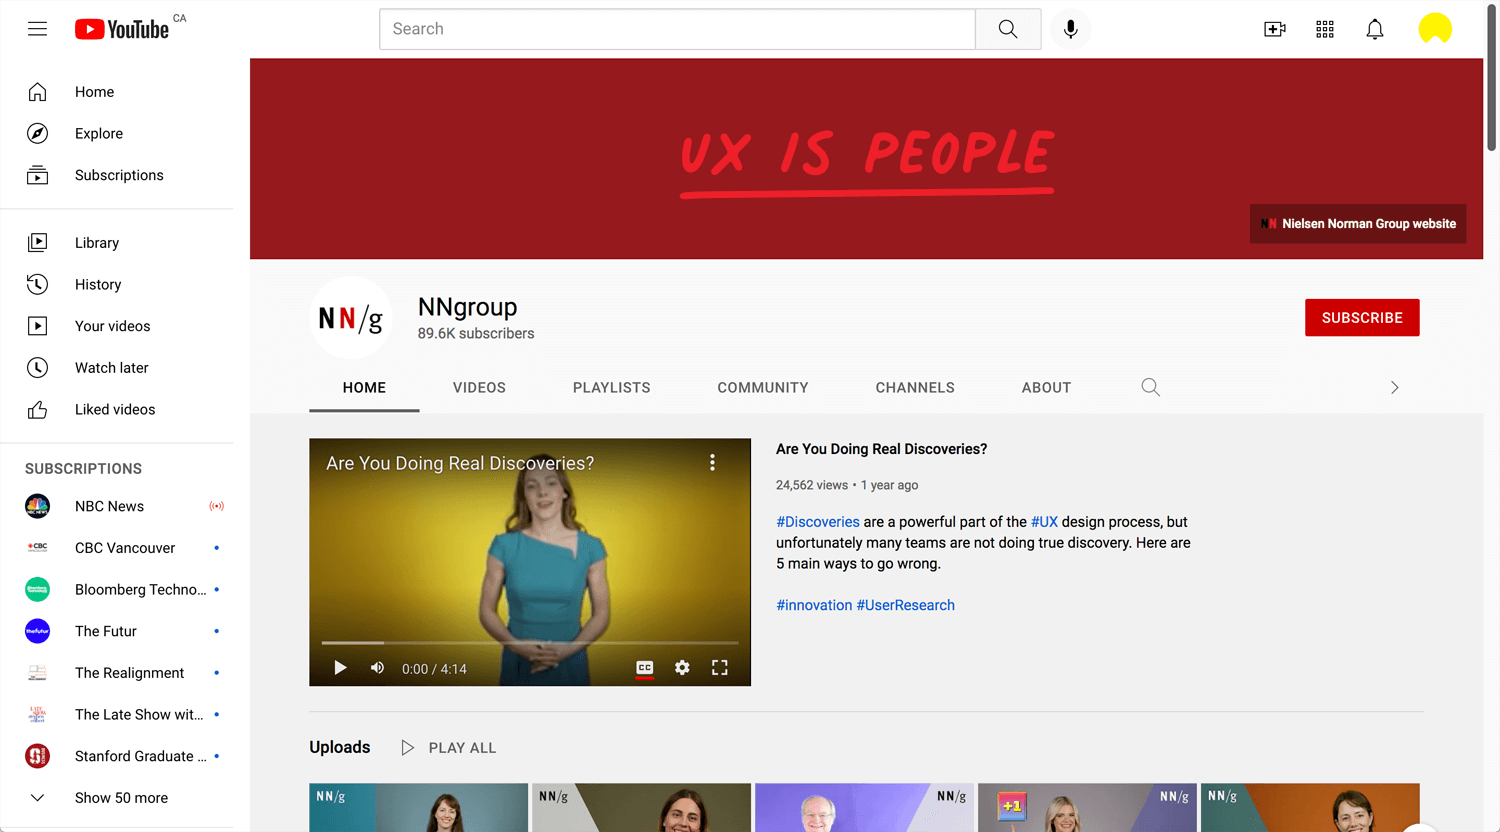The height and width of the screenshot is (832, 1500).
Task: Open The Futur channel avatar
Action: click(37, 631)
